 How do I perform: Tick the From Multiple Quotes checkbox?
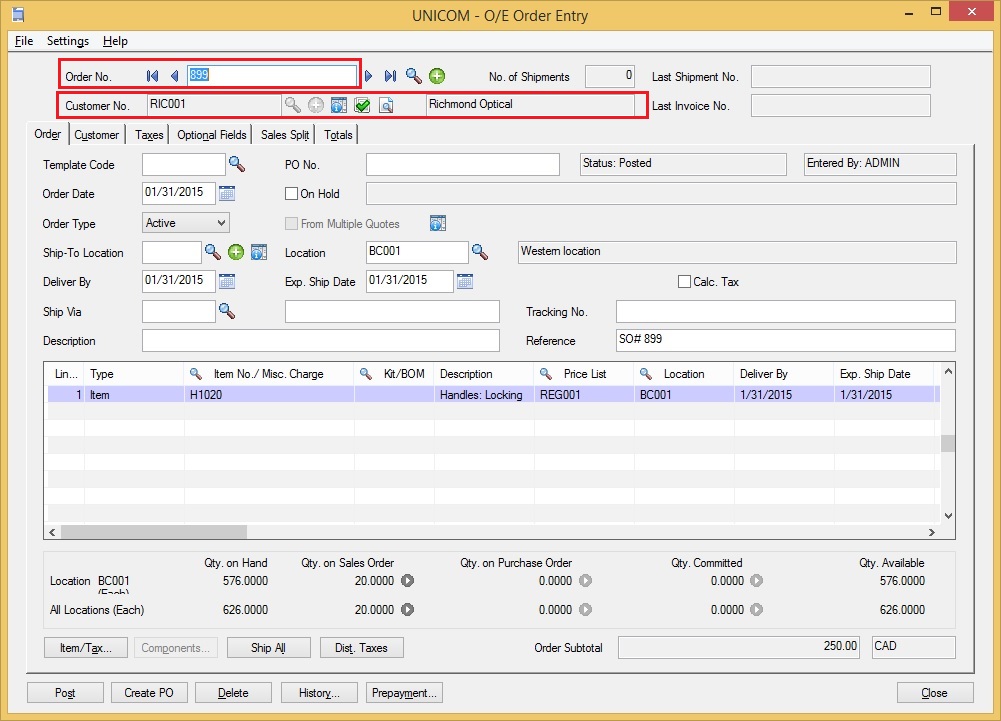click(x=292, y=224)
